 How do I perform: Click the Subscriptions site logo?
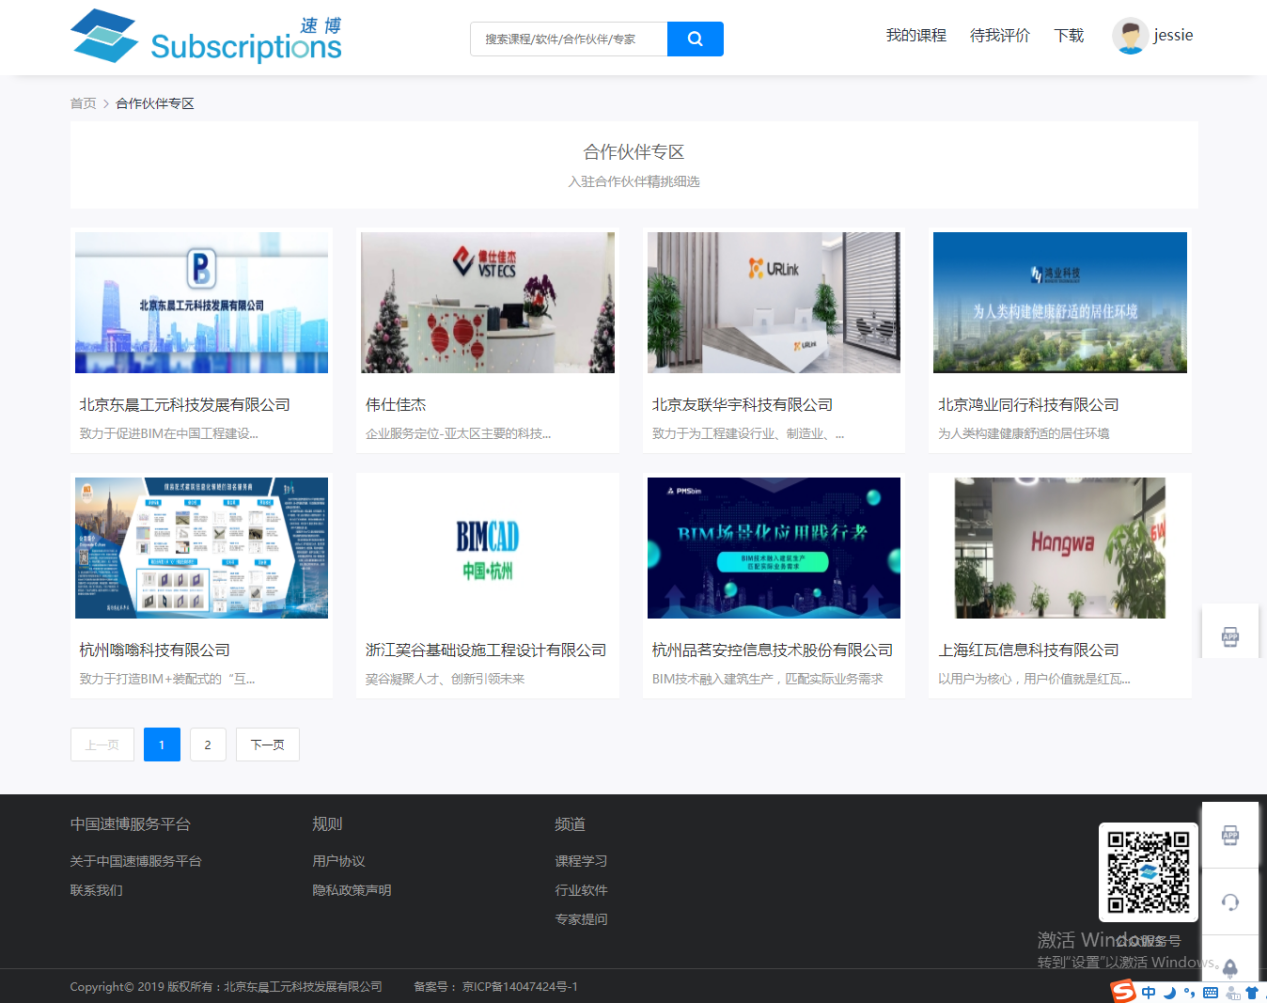206,36
